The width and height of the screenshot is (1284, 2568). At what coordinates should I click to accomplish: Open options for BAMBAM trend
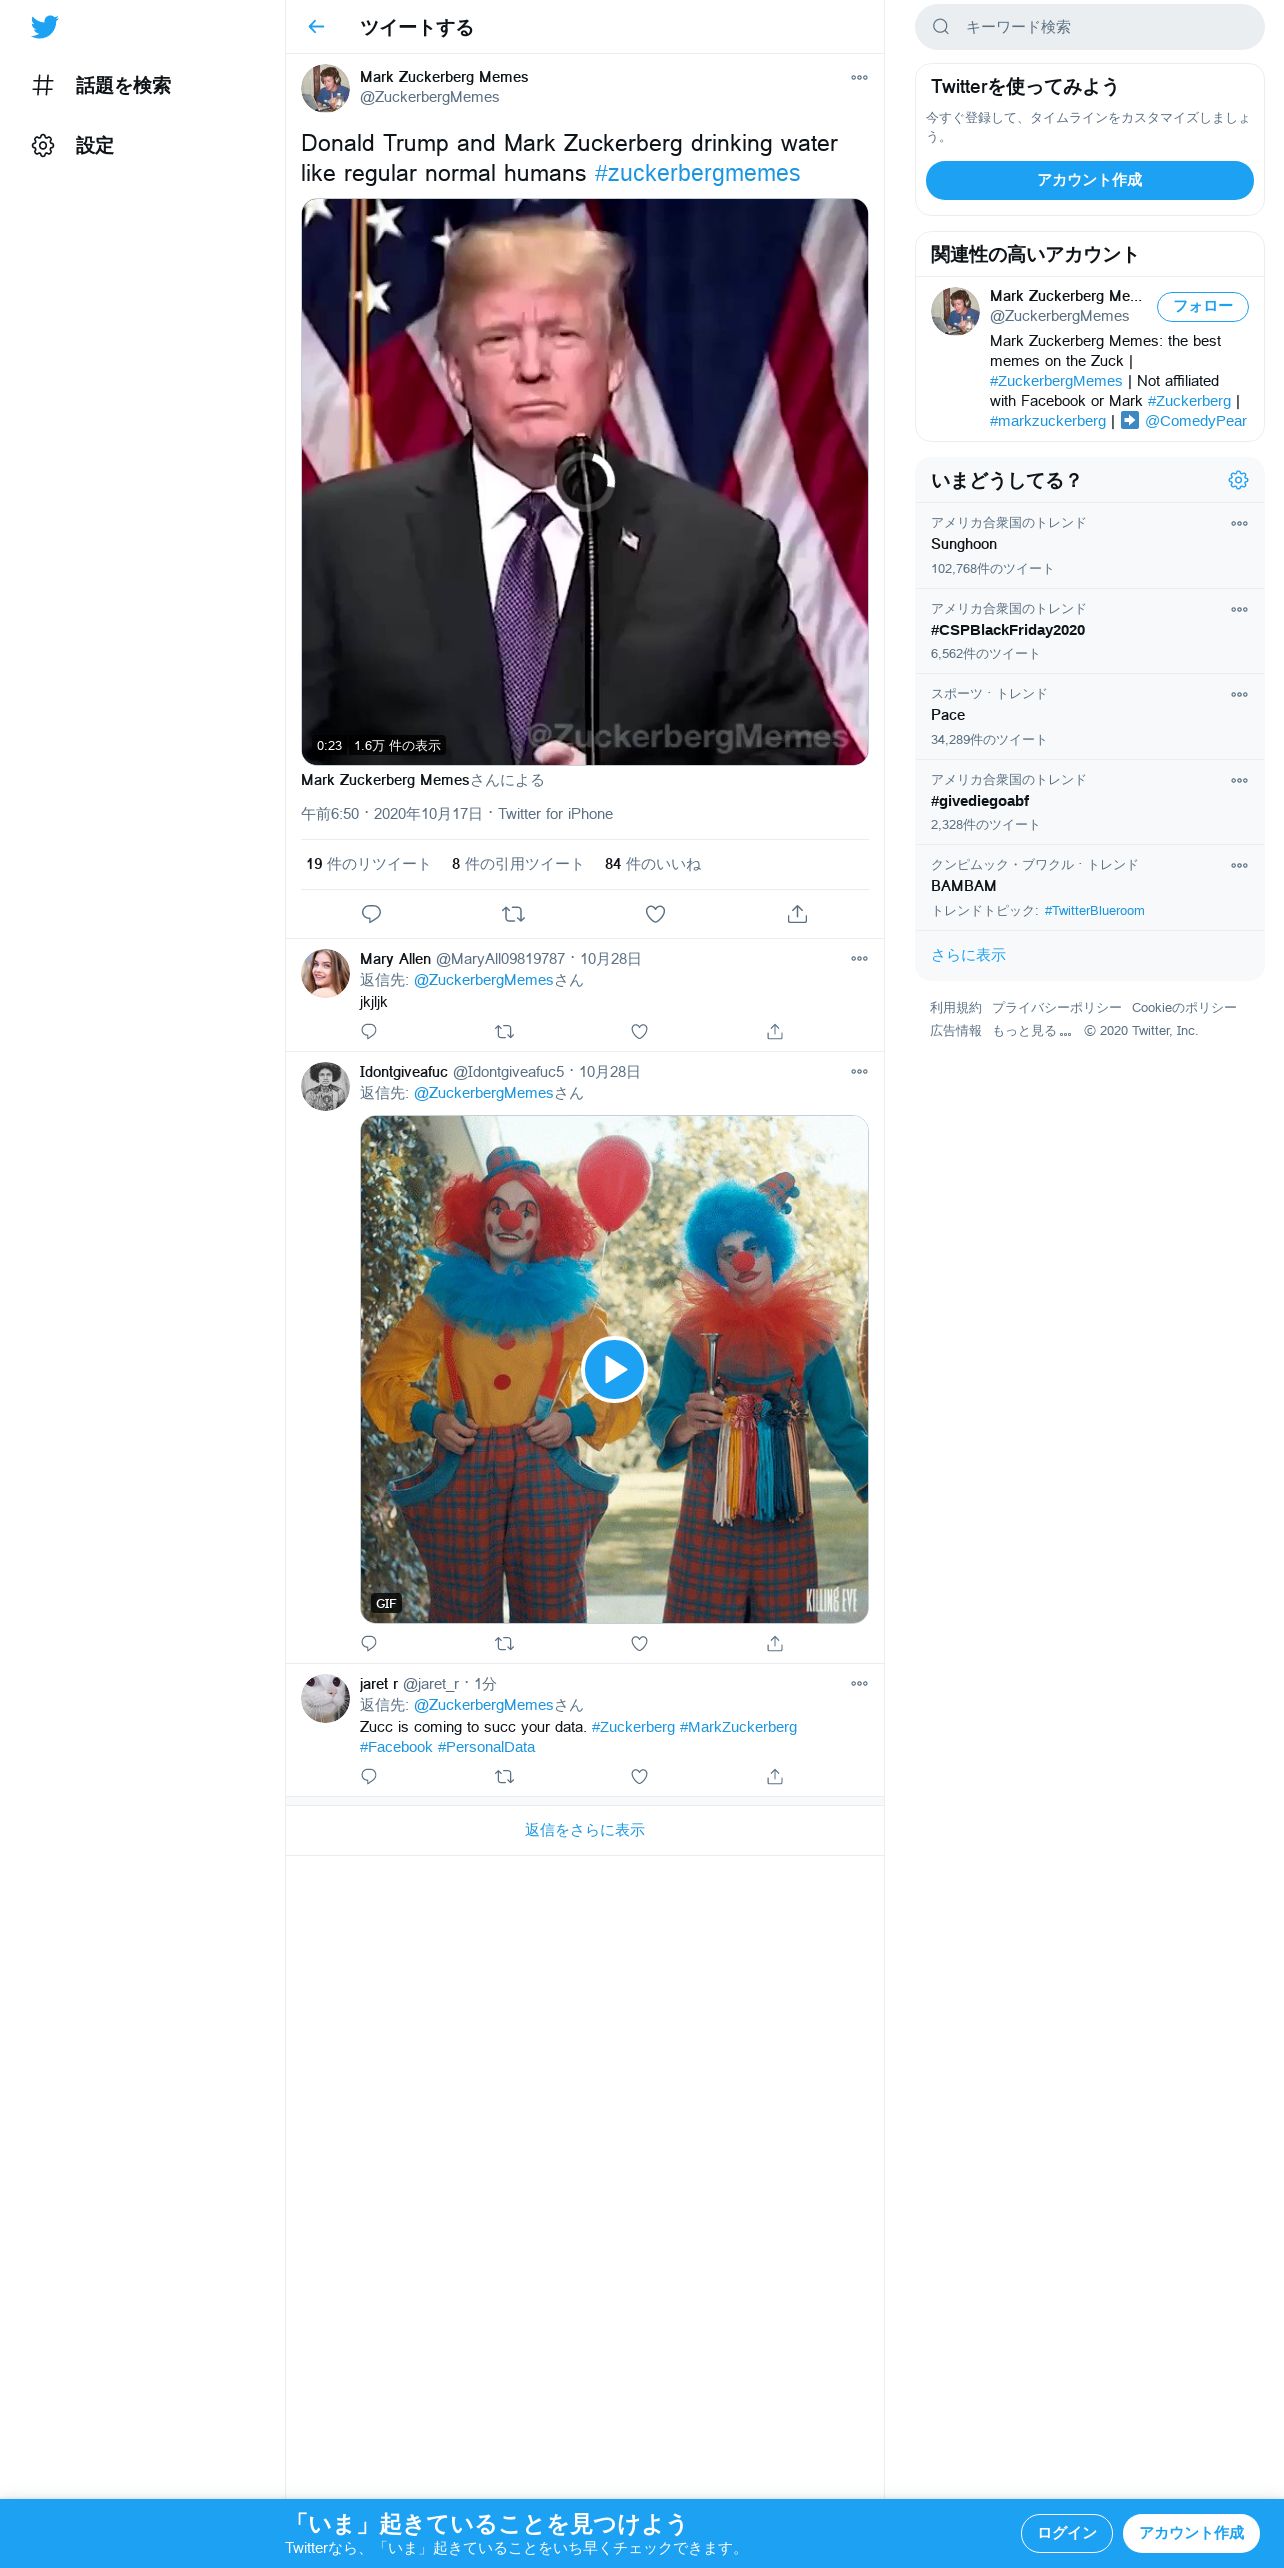coord(1239,865)
